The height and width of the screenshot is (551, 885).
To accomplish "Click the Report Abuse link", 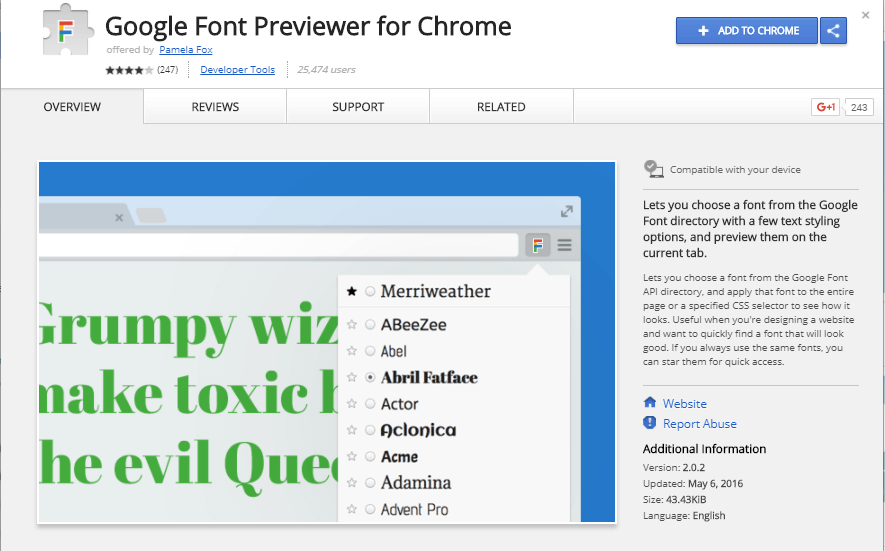I will pyautogui.click(x=700, y=424).
